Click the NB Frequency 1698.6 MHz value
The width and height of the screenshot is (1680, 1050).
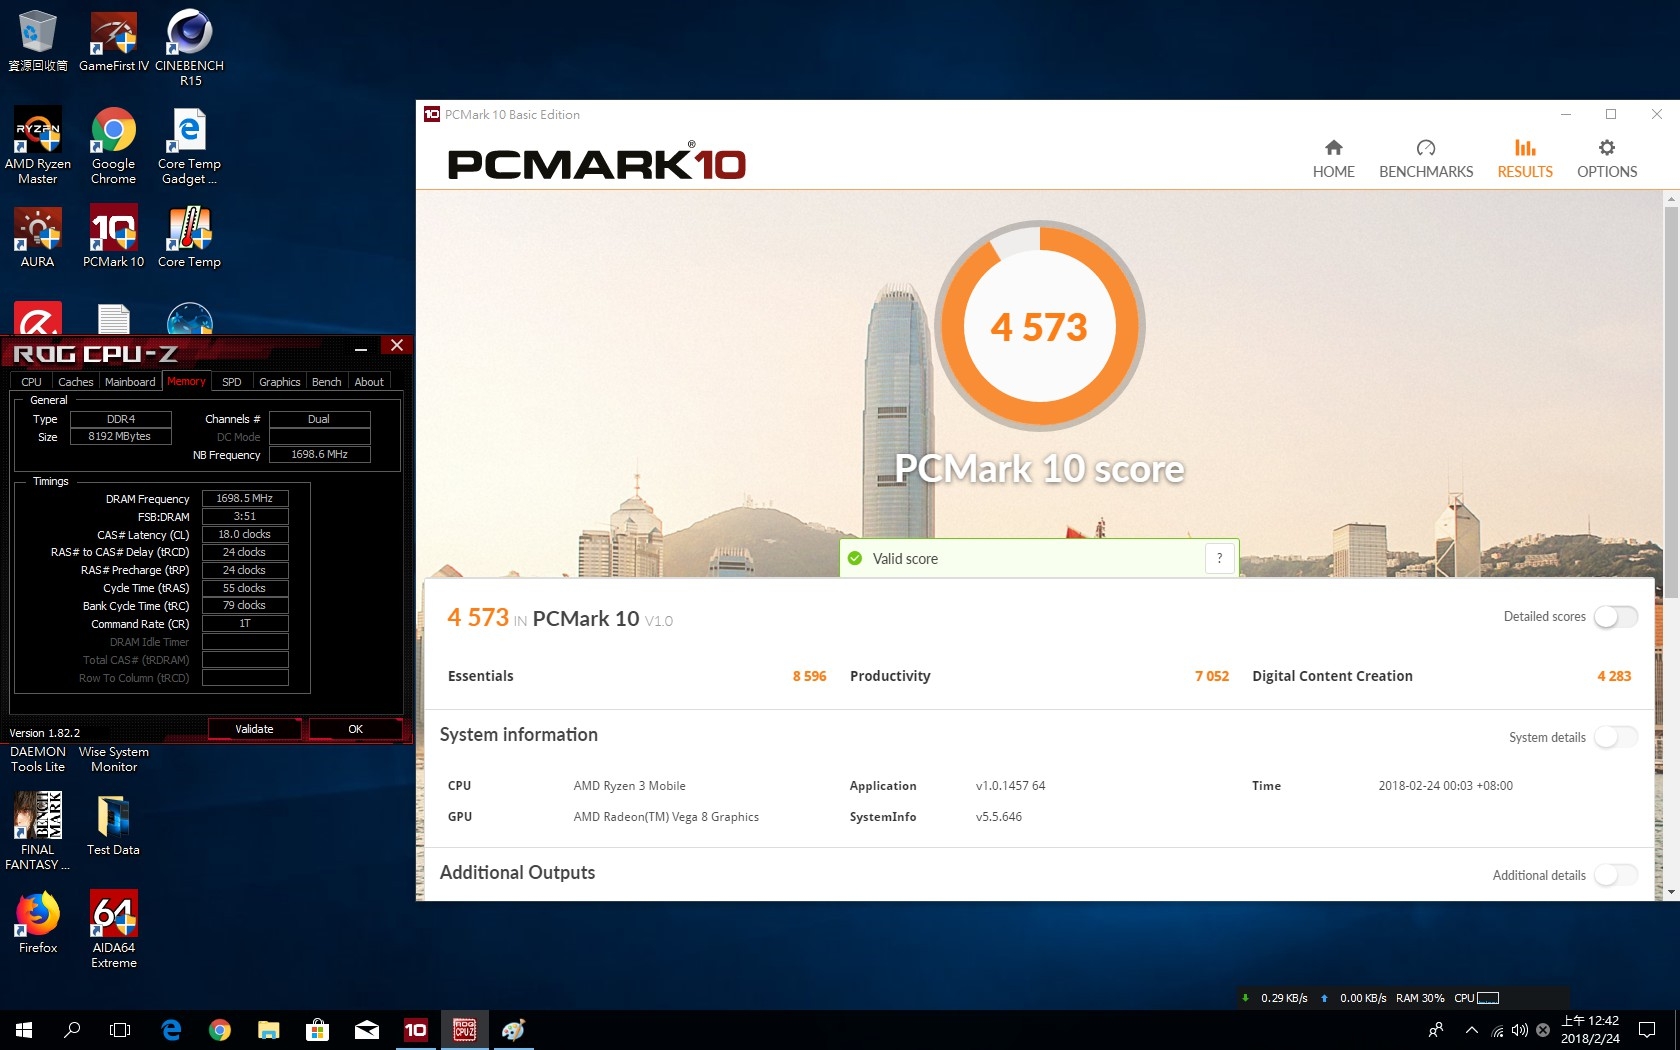click(319, 454)
